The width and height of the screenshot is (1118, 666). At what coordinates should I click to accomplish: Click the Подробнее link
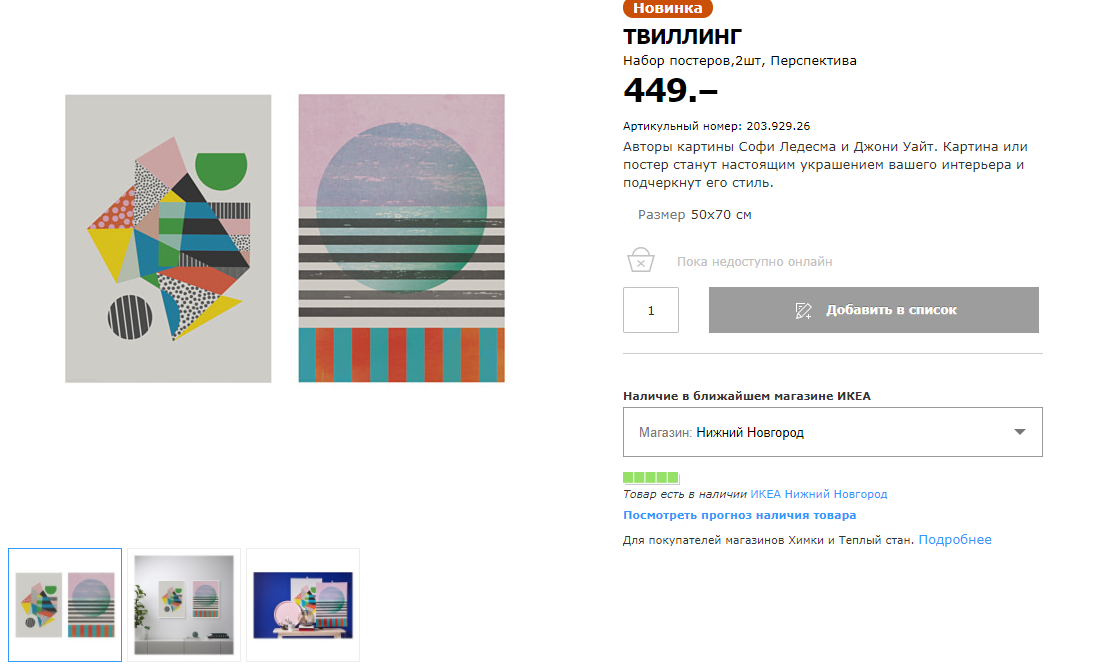tap(955, 540)
